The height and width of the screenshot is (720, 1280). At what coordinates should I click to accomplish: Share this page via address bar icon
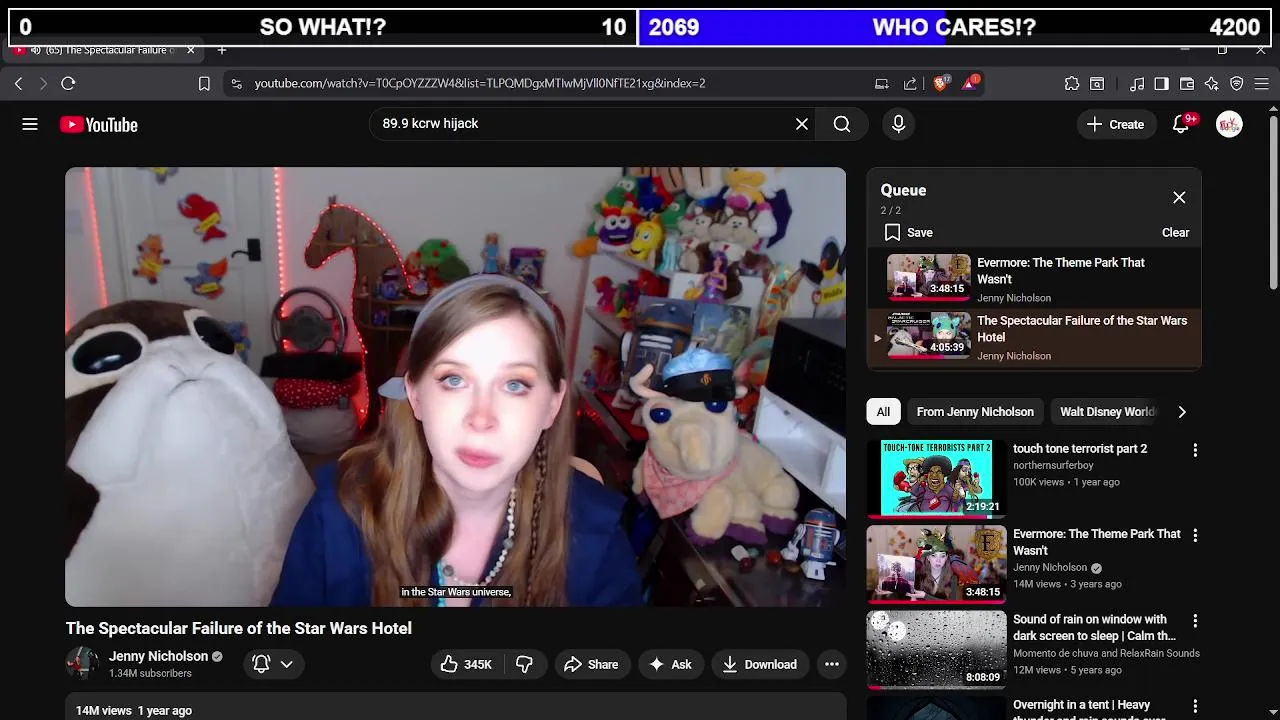tap(910, 84)
